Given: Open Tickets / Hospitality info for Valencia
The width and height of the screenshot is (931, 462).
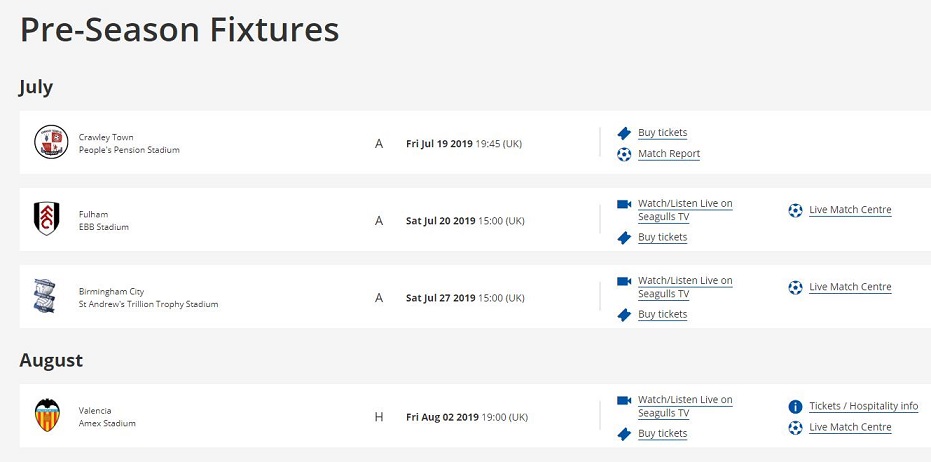Looking at the screenshot, I should [864, 406].
